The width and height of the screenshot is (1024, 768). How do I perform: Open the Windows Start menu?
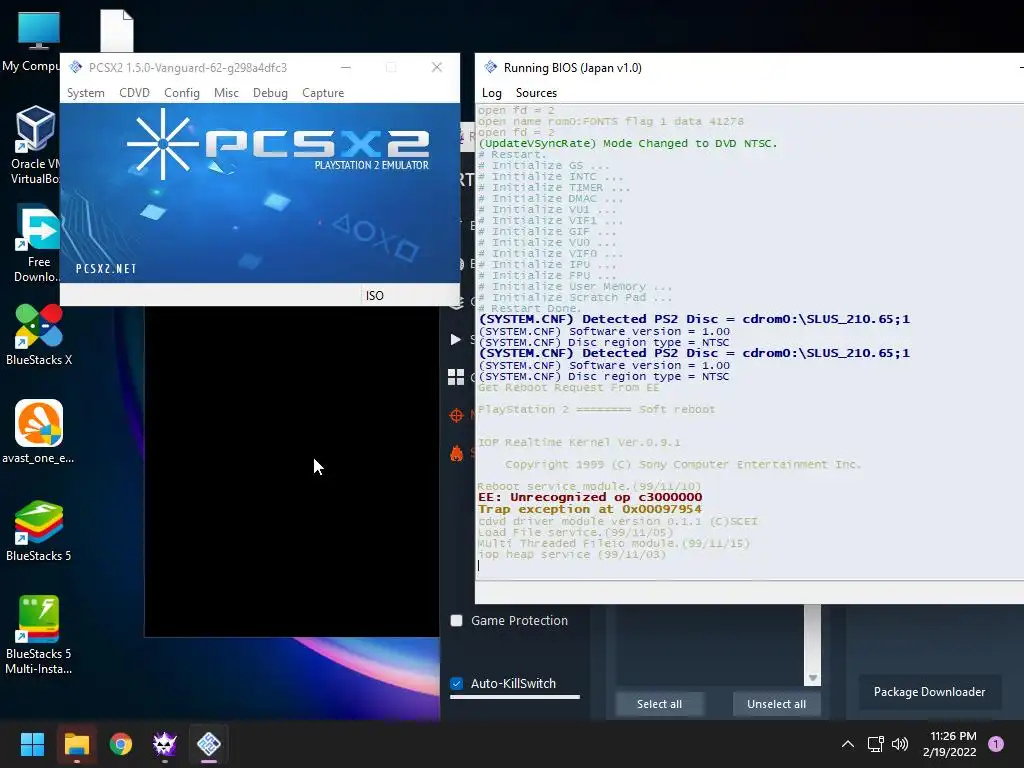click(32, 744)
